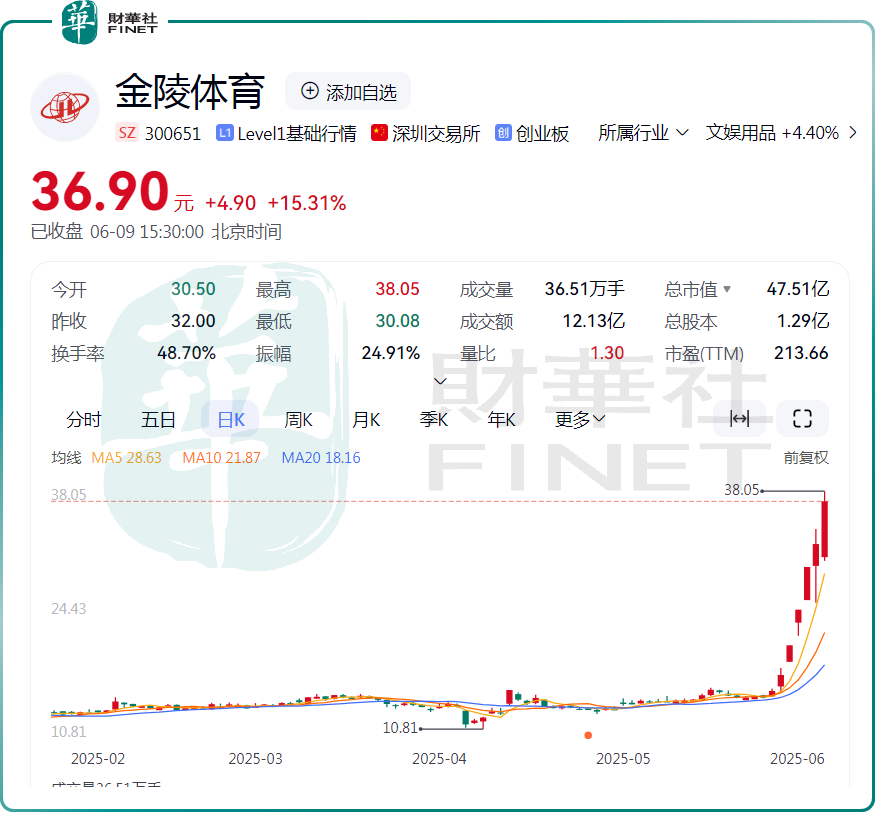
Task: Select the 日K chart tab
Action: (230, 419)
